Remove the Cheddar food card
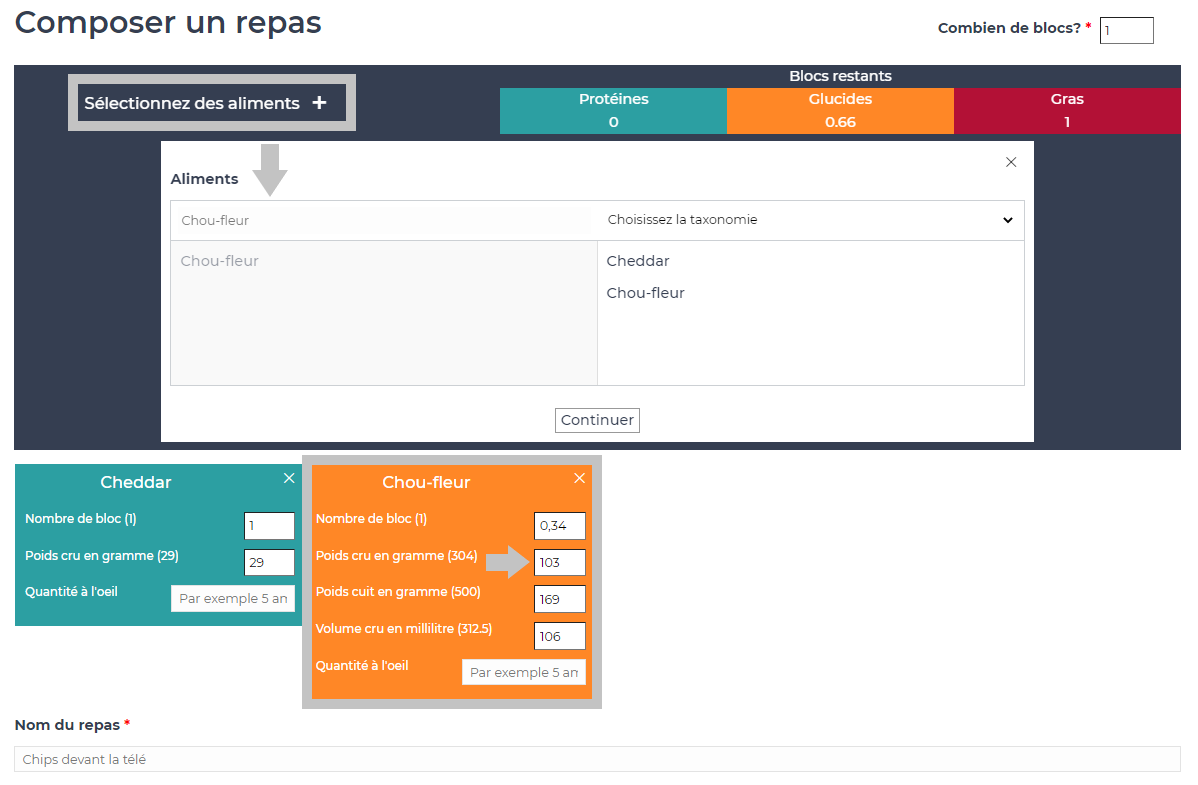 pos(289,478)
